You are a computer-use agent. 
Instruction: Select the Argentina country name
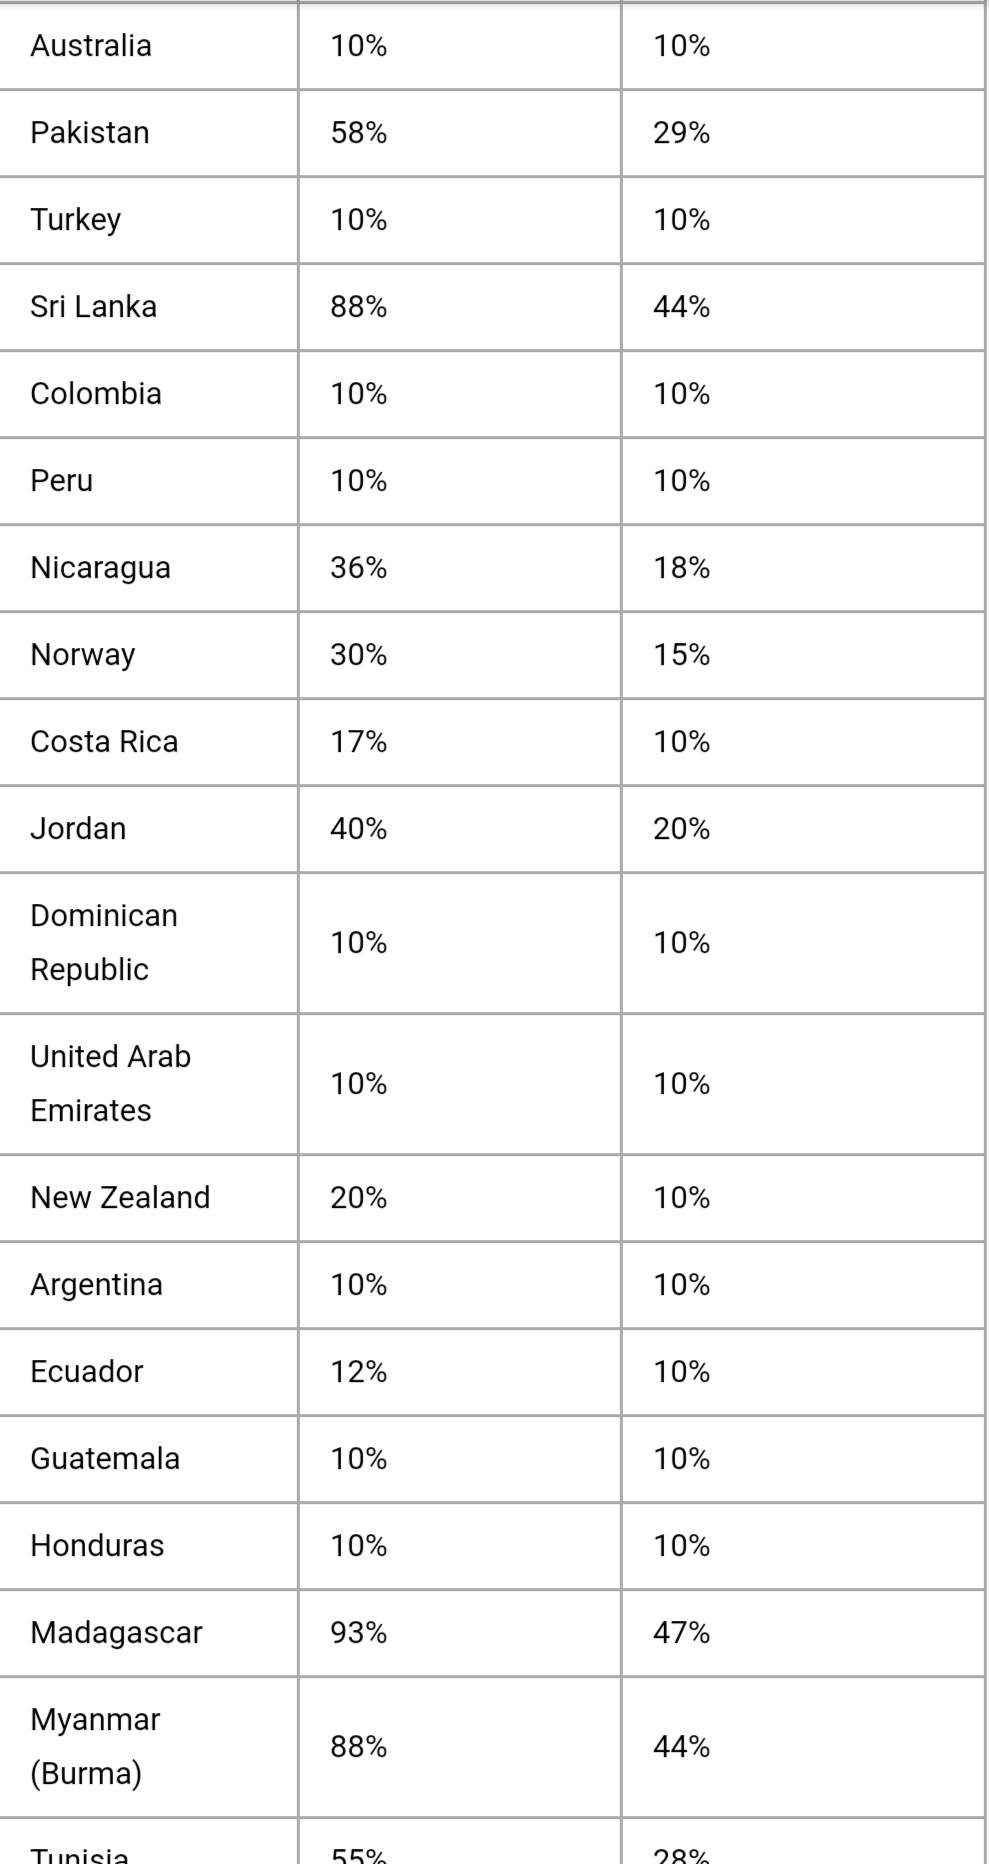[x=96, y=1285]
